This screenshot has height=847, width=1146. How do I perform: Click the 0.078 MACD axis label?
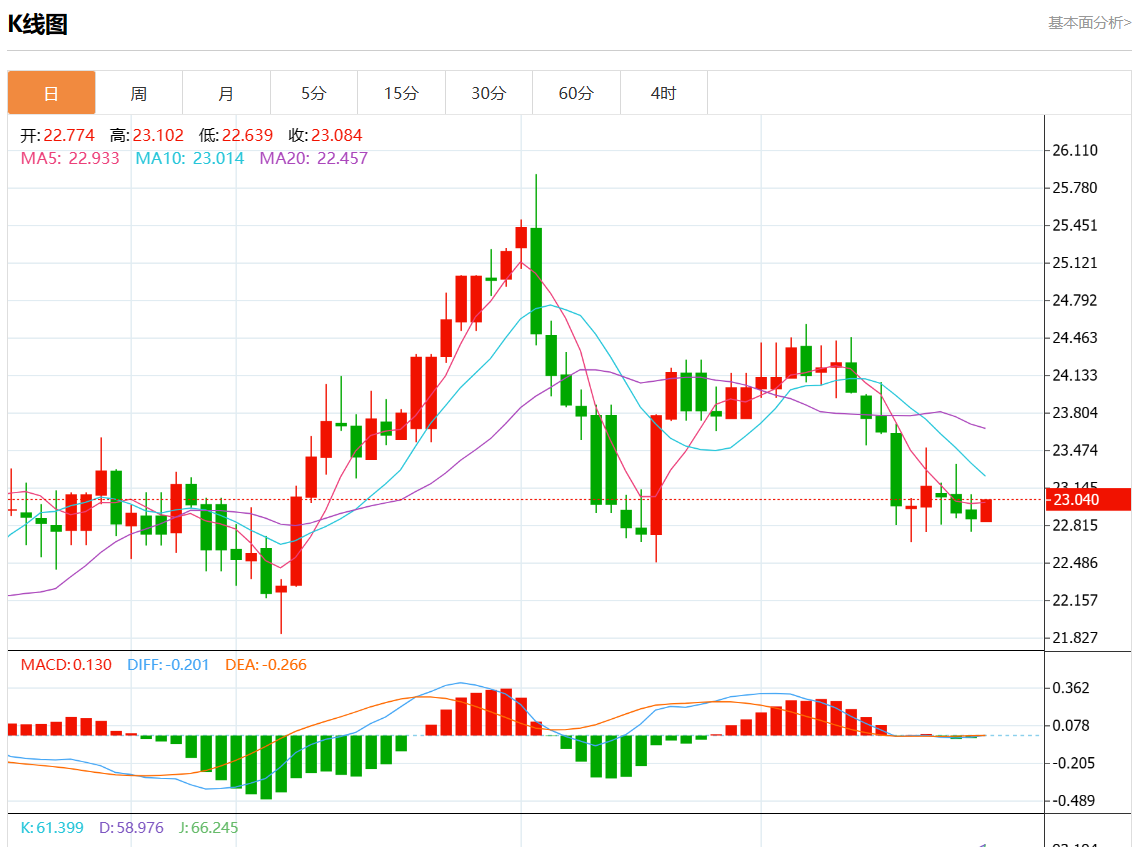click(1071, 726)
